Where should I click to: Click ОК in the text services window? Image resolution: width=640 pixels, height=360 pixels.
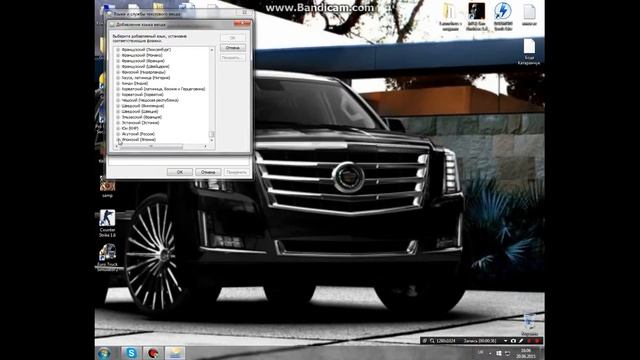pos(180,172)
